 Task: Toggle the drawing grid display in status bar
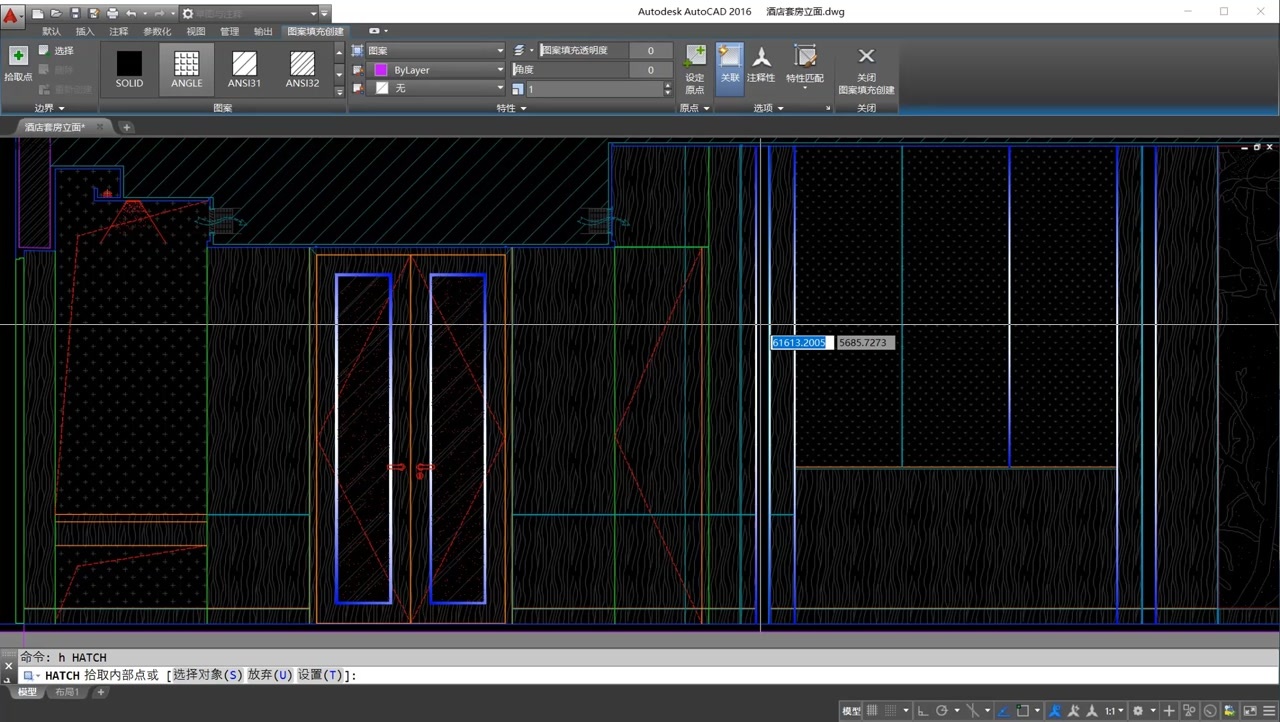872,711
